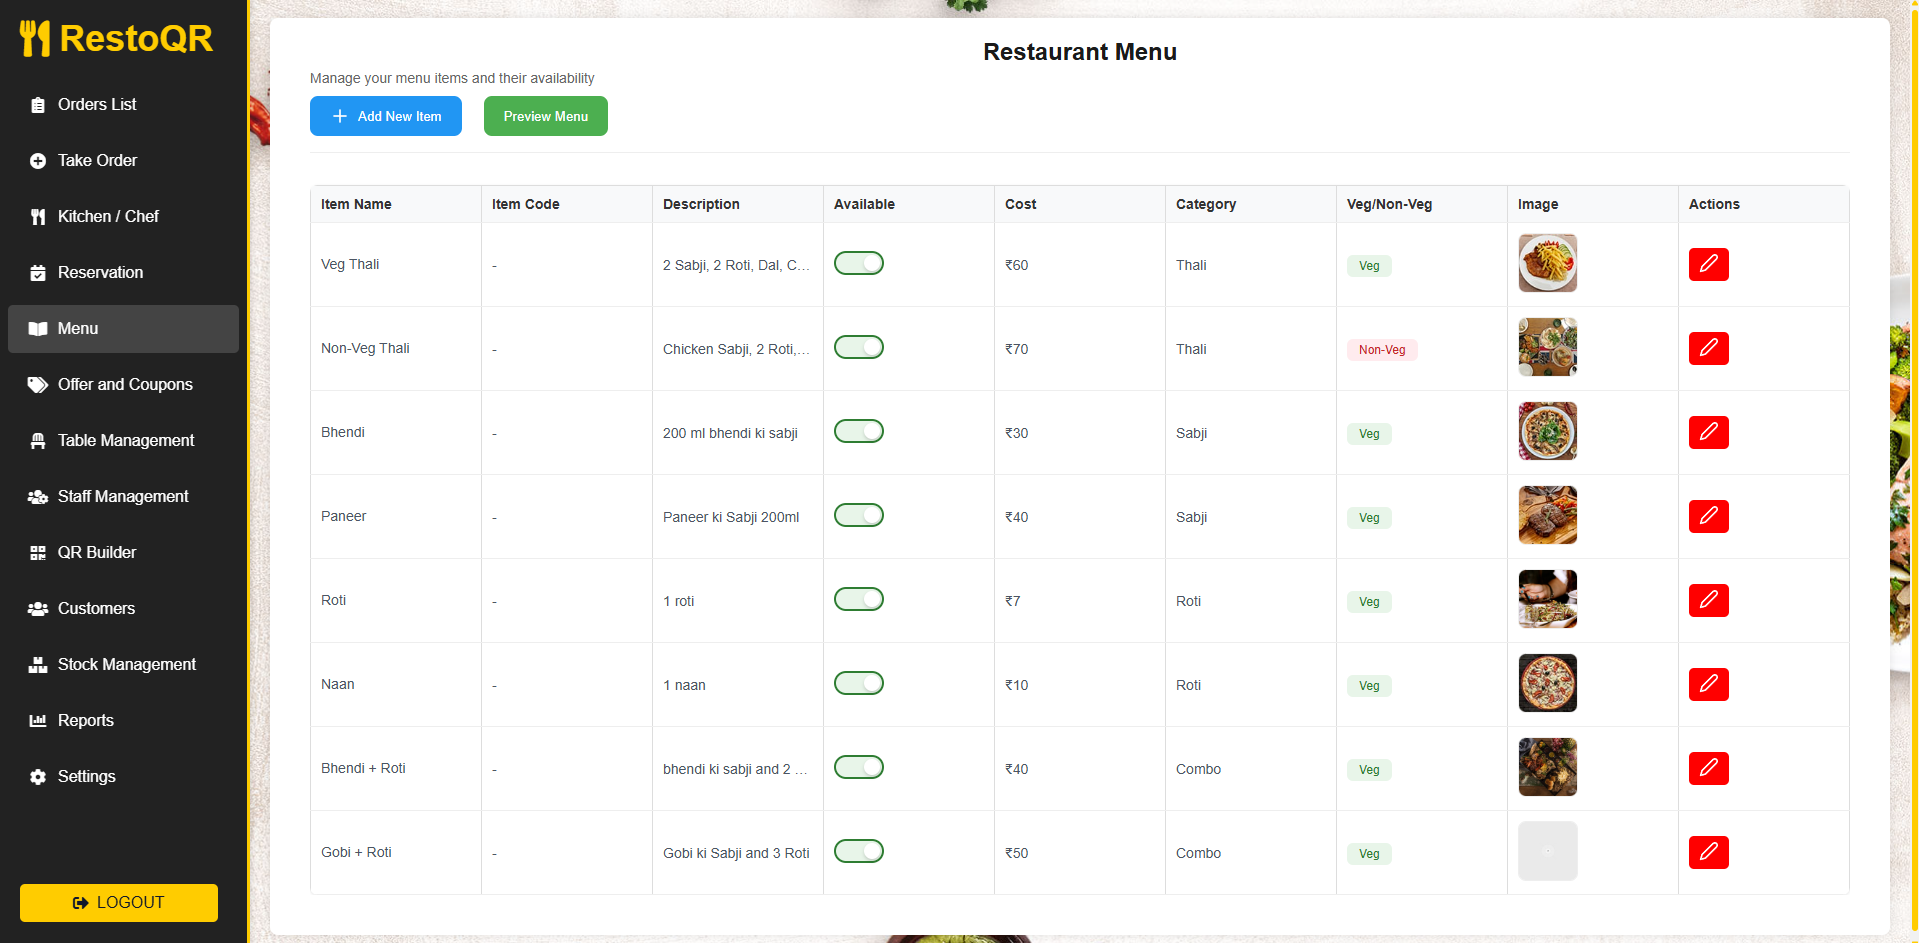1919x943 pixels.
Task: Open Stock Management link
Action: (123, 665)
